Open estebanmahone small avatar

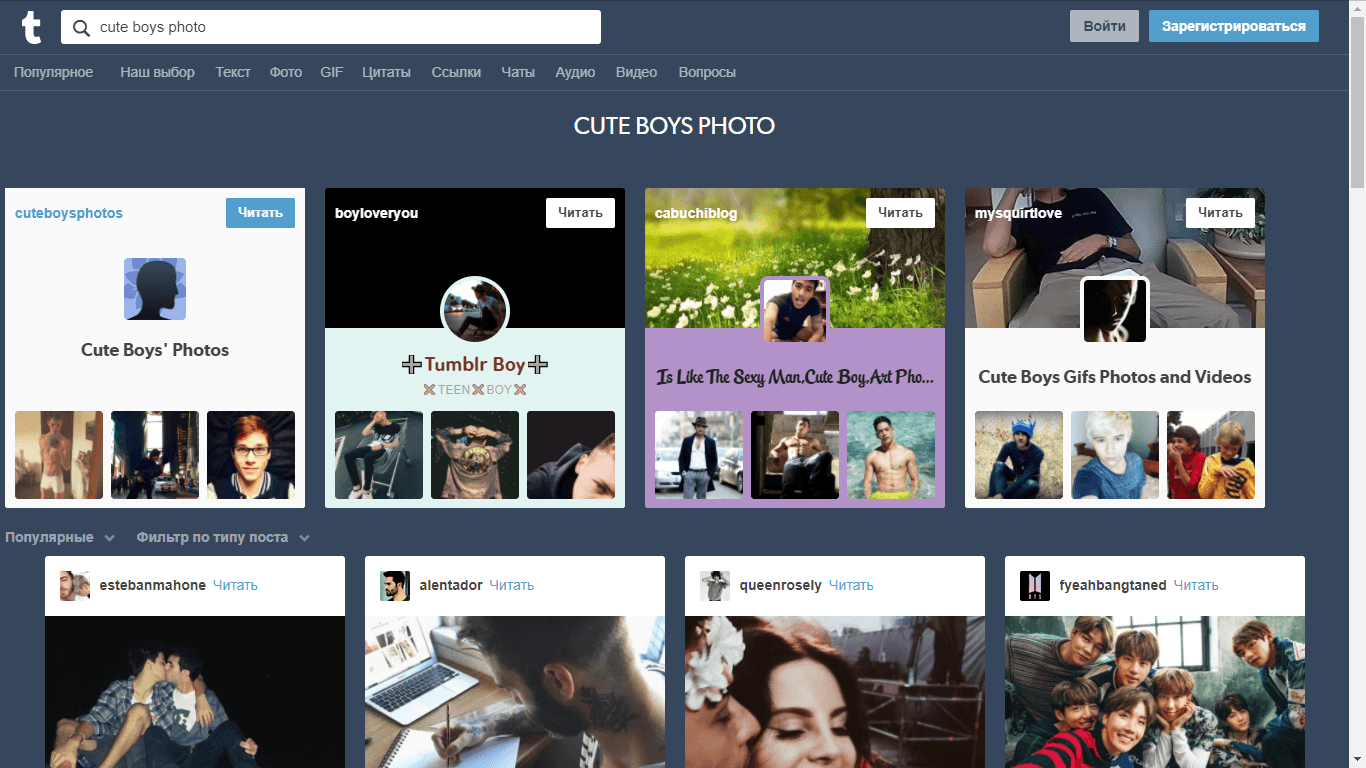(x=75, y=586)
